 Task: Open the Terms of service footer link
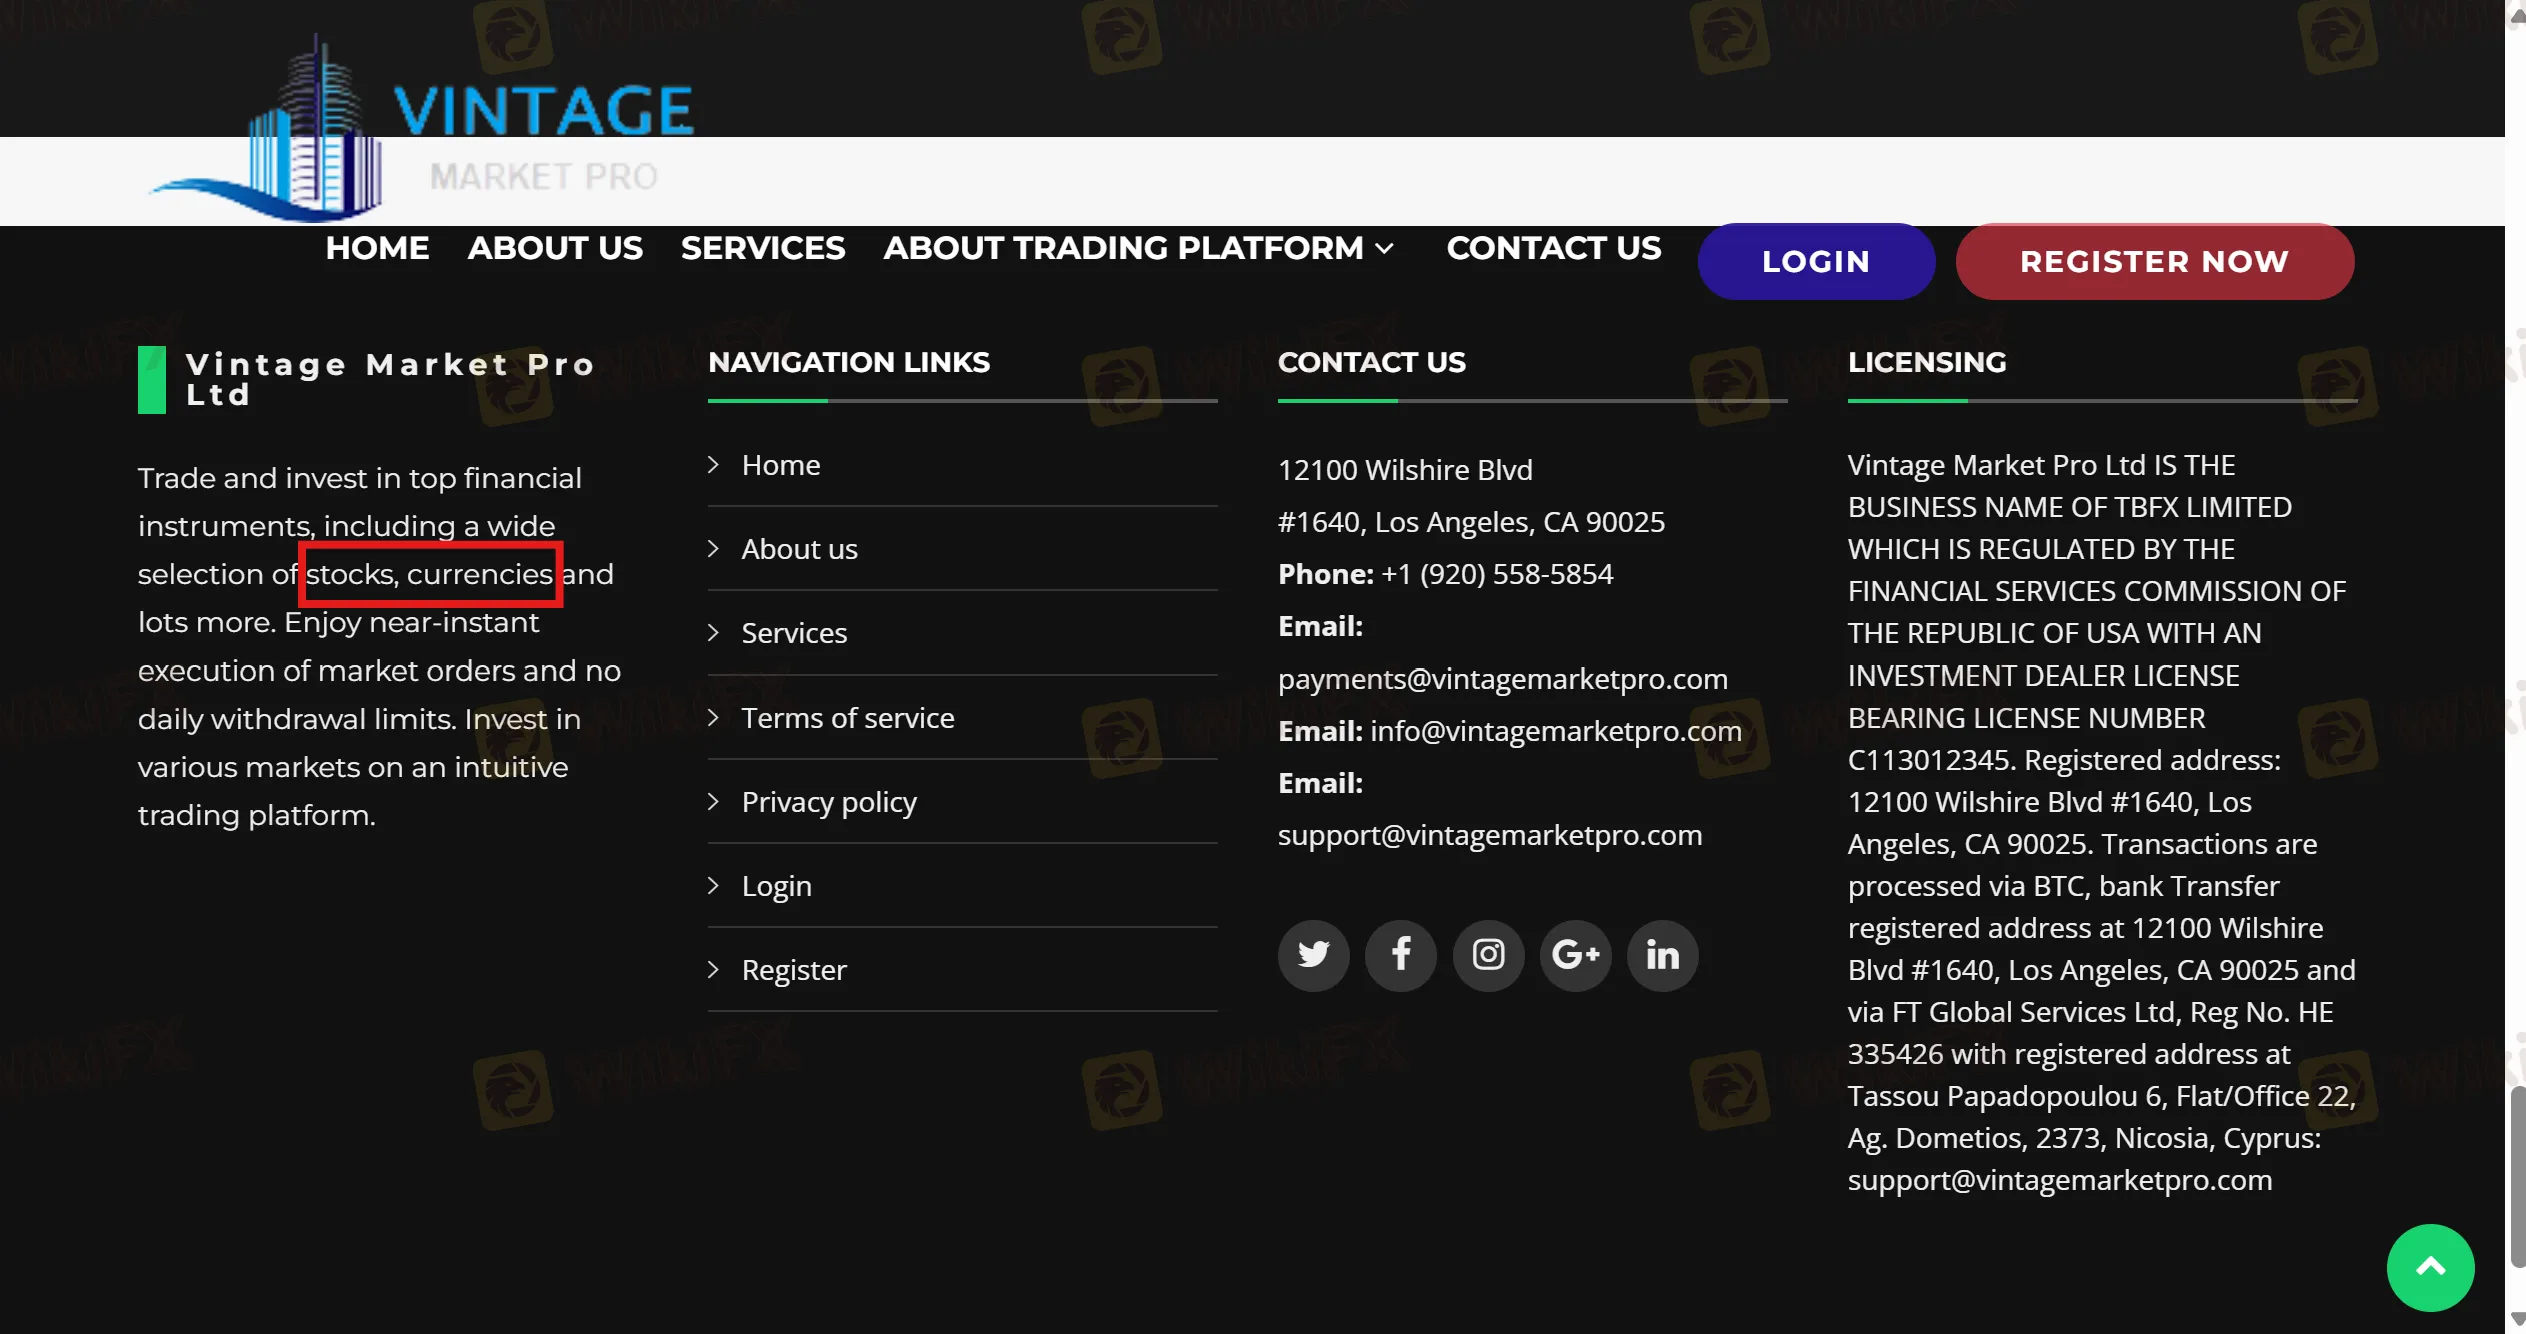pos(847,718)
